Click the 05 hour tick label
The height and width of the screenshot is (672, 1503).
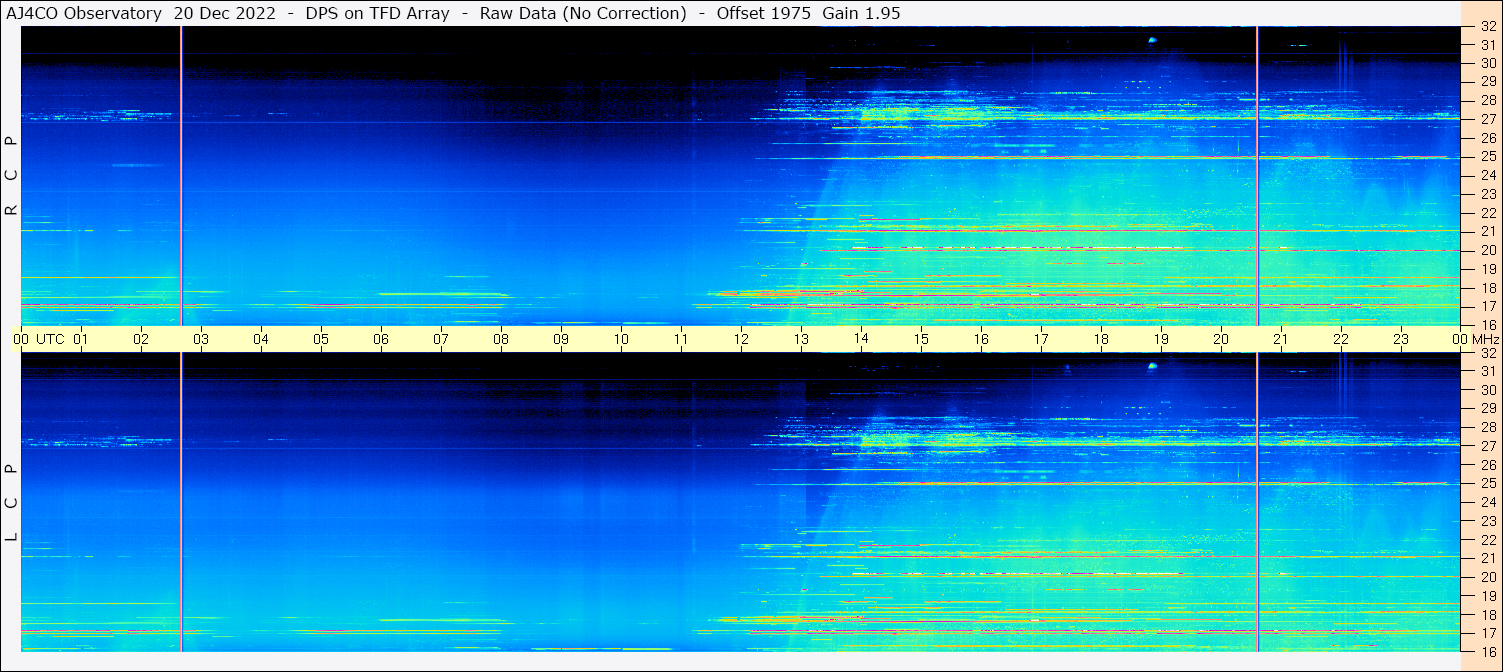[321, 339]
